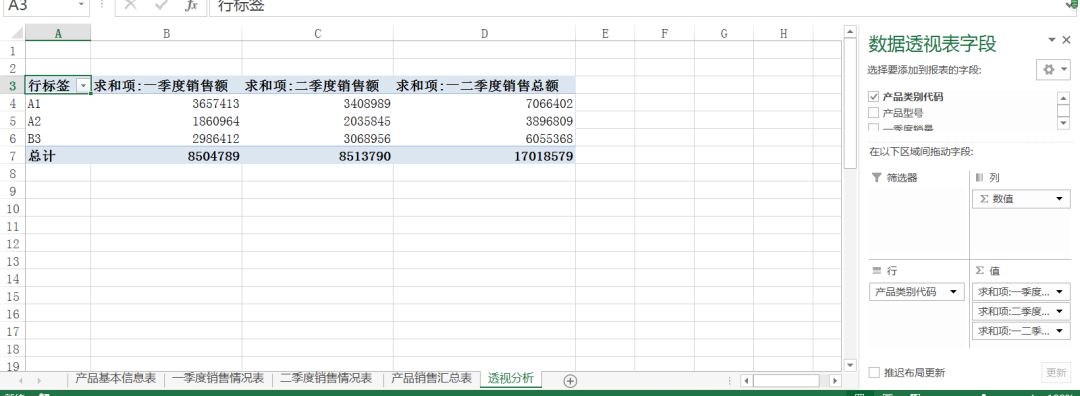The image size is (1080, 396).
Task: Open the pivot field pane gear tools
Action: (x=1053, y=70)
